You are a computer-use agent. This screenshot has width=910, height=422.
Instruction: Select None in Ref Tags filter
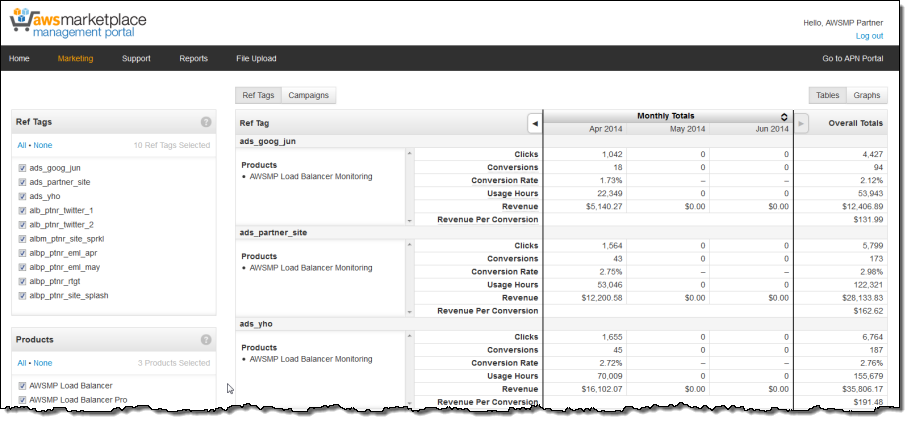click(x=42, y=145)
